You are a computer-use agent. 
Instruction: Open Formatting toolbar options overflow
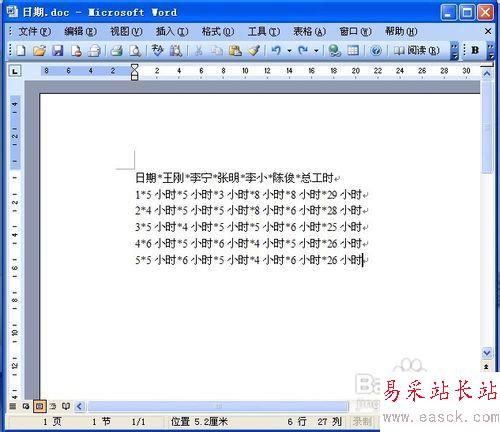(x=490, y=51)
